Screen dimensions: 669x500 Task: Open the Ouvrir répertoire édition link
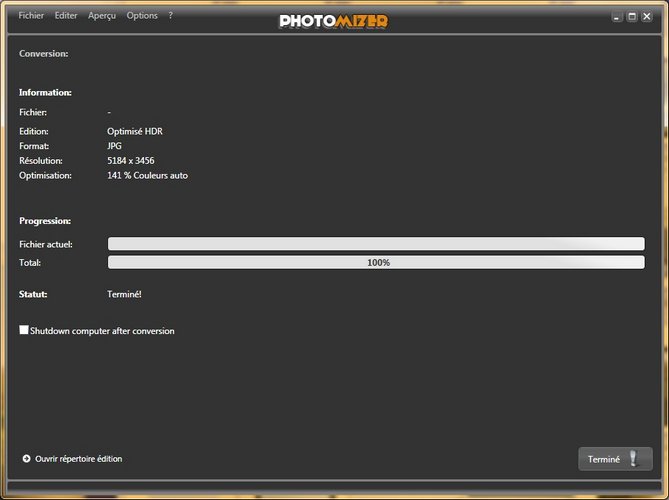coord(78,459)
